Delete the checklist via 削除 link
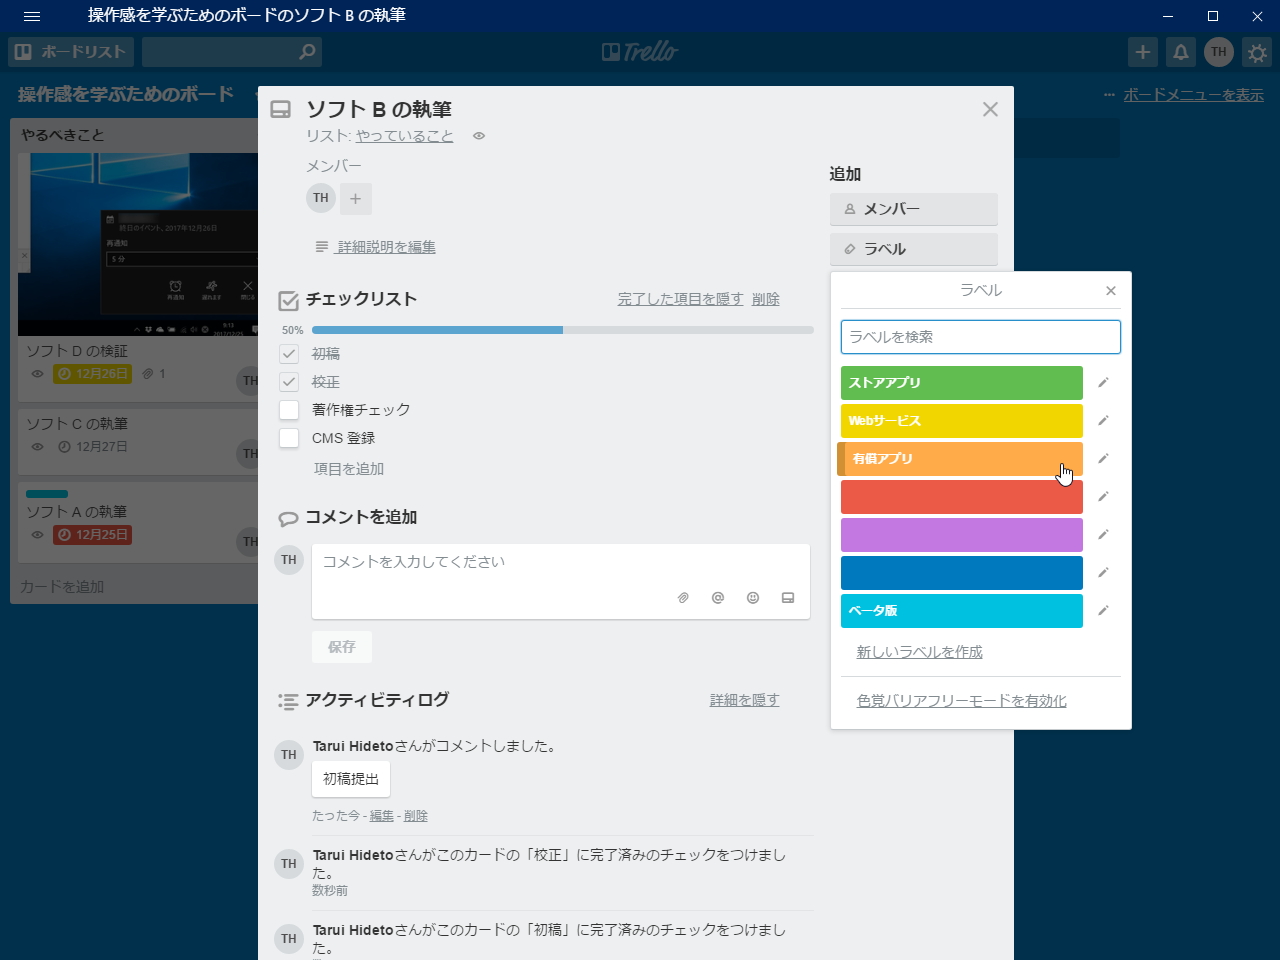The image size is (1280, 960). click(x=766, y=299)
